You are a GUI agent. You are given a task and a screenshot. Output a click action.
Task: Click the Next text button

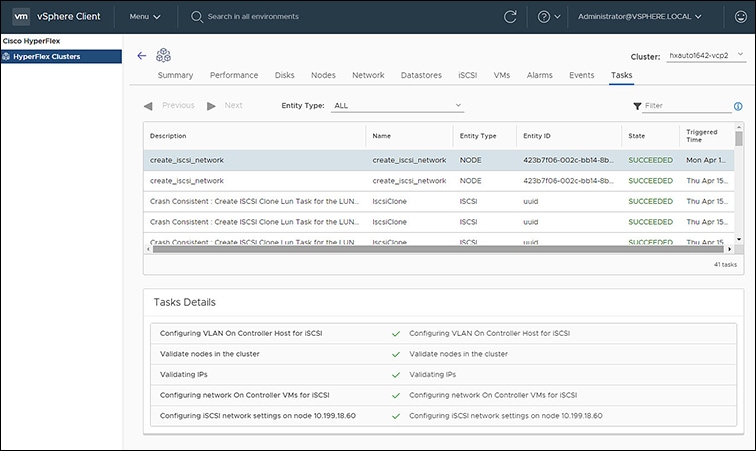[233, 105]
